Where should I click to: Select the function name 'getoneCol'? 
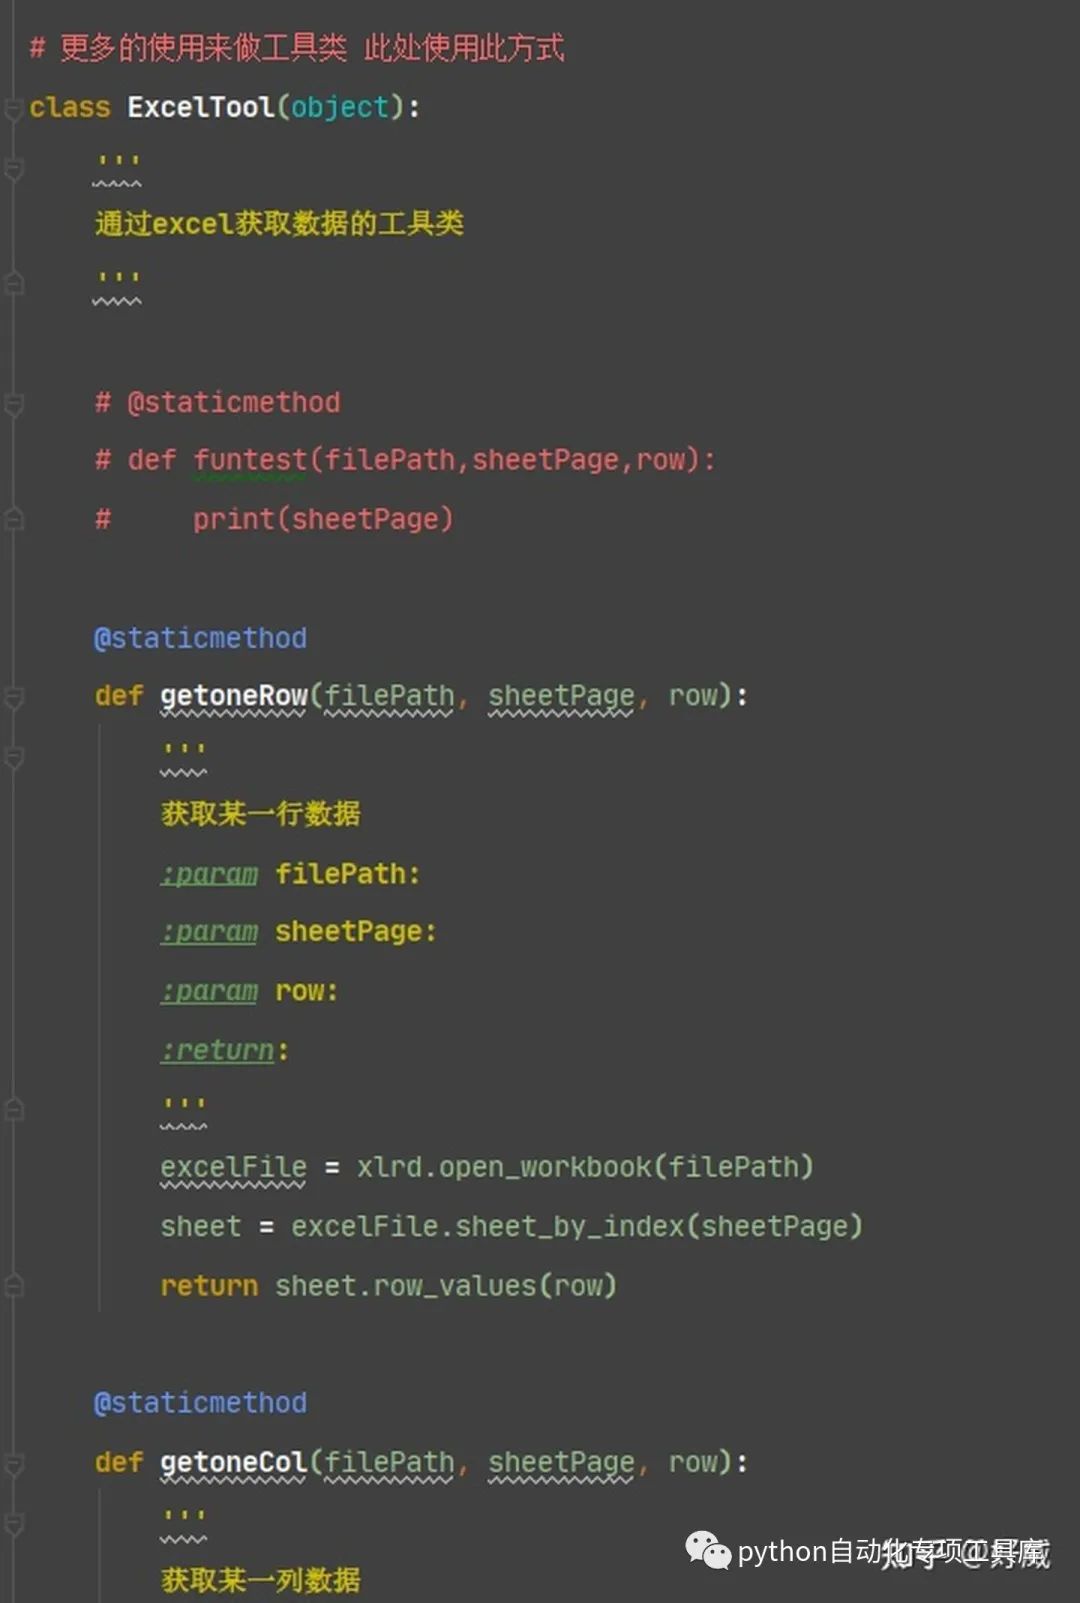(x=234, y=1462)
